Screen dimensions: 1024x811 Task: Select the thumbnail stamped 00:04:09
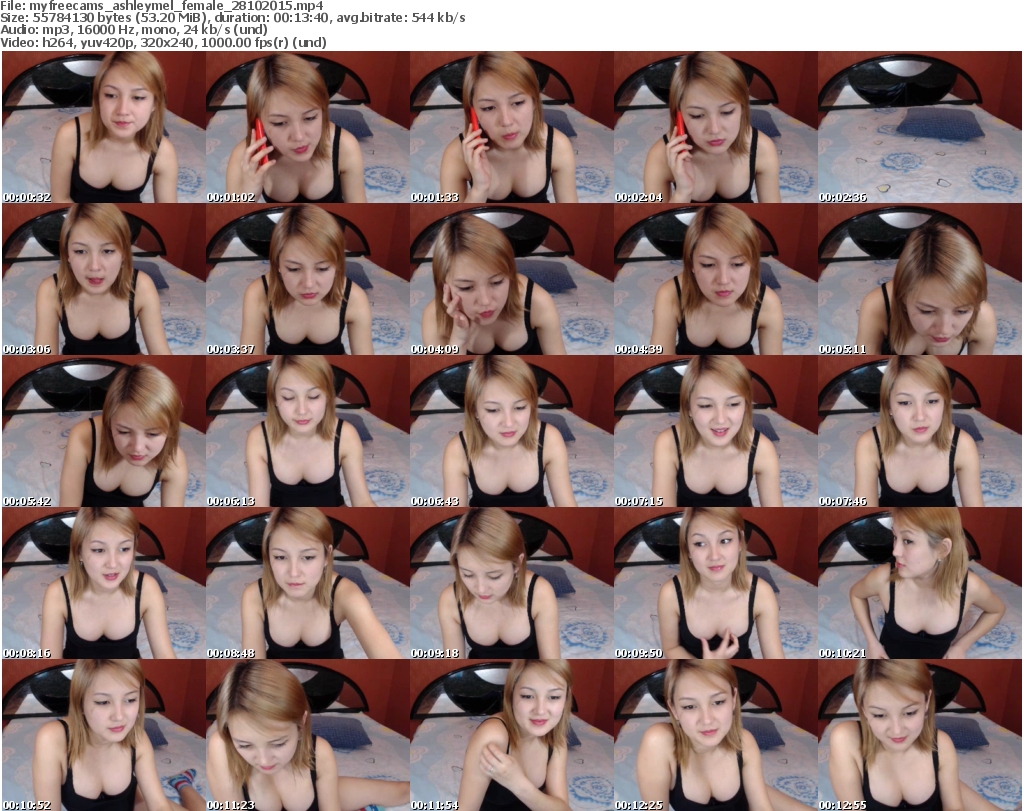(x=511, y=279)
